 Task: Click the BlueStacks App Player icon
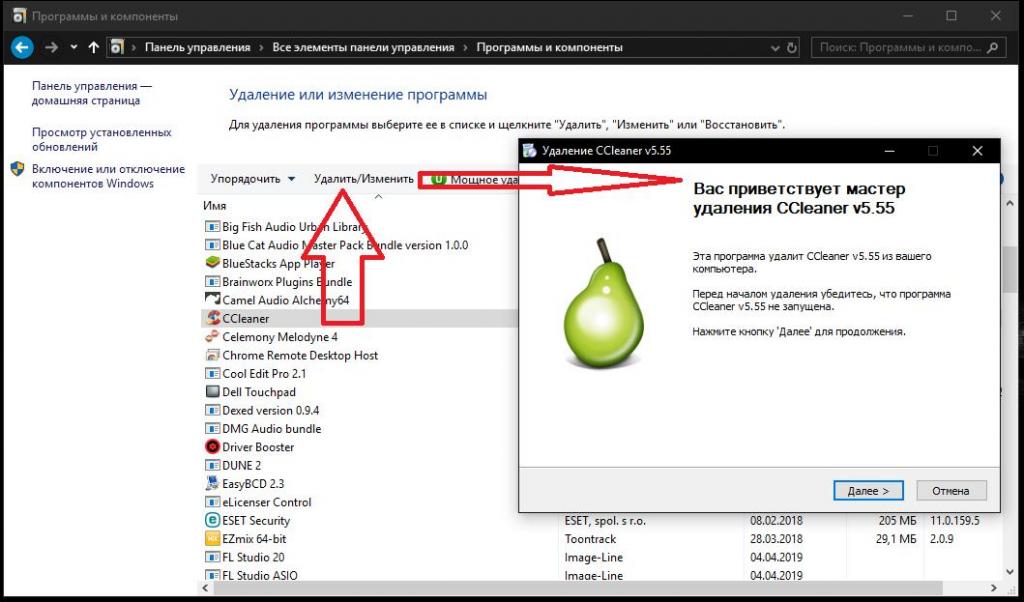pyautogui.click(x=212, y=263)
